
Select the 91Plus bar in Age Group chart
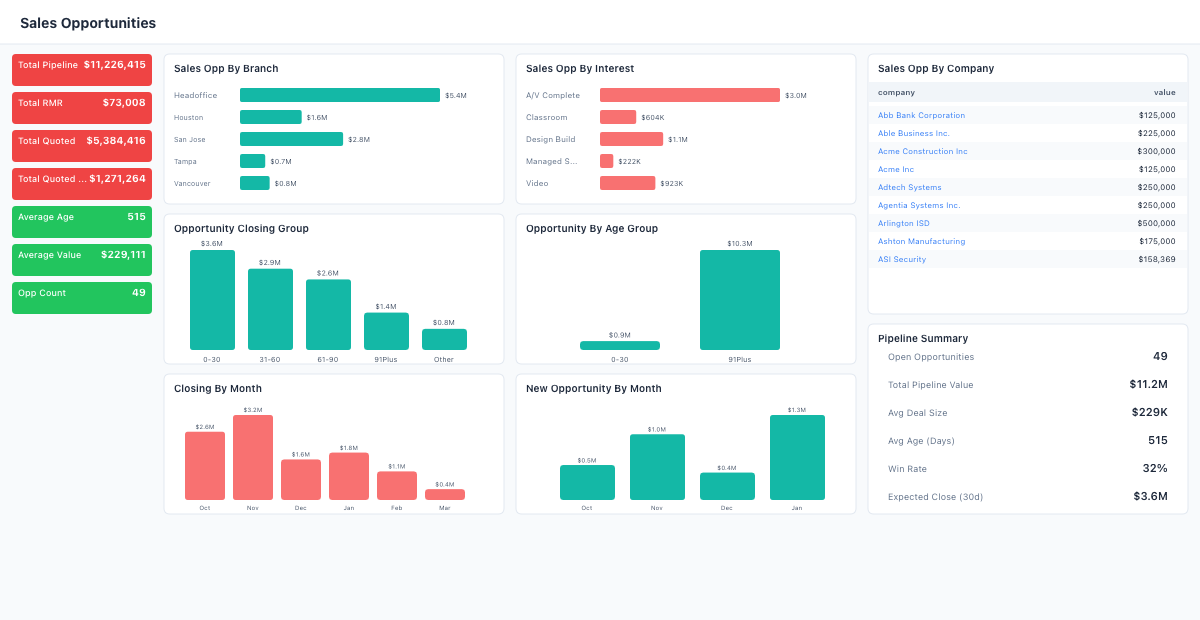739,300
